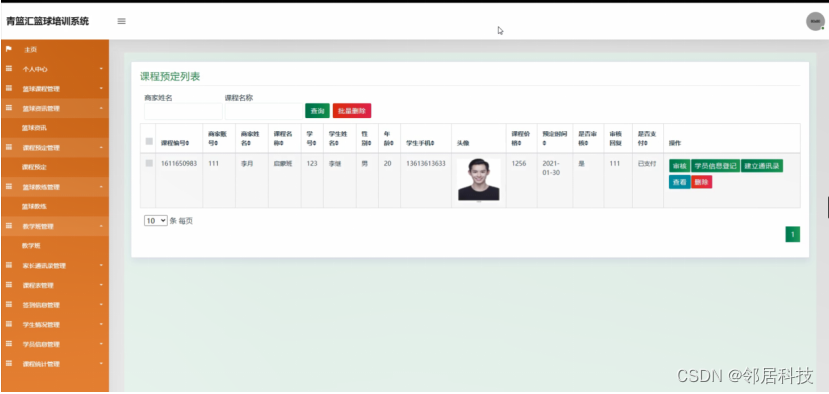Sort the table by 商家姓名 column
The image size is (829, 394).
point(250,139)
